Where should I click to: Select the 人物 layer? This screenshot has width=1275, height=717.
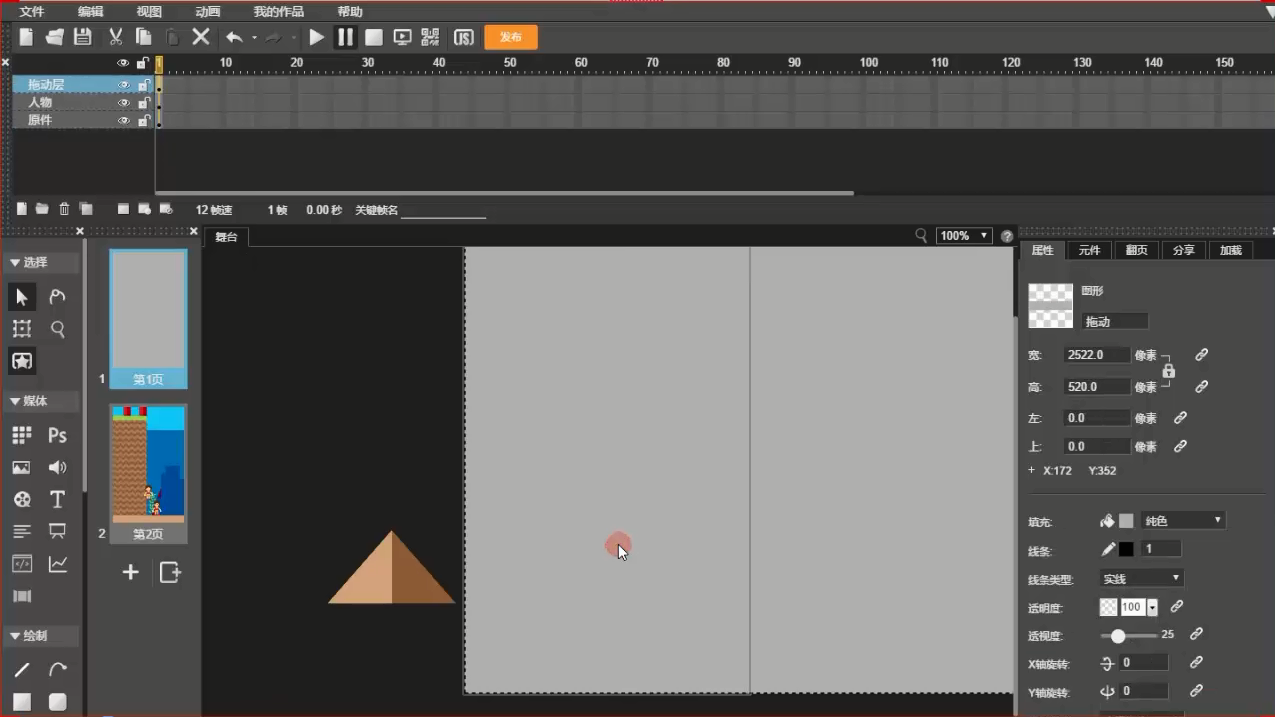[x=40, y=103]
